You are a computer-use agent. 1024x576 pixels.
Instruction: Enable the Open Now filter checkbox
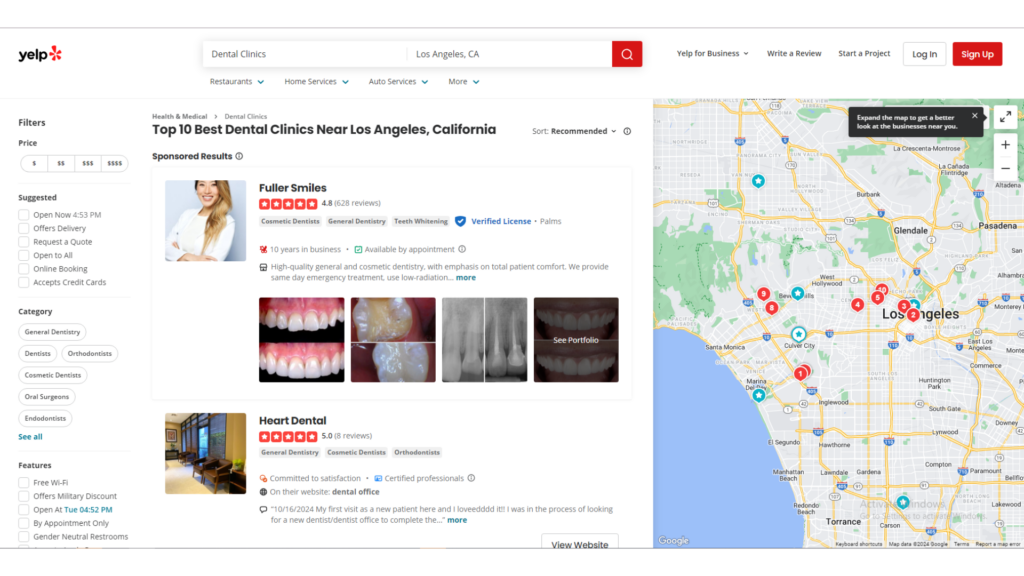pos(24,215)
